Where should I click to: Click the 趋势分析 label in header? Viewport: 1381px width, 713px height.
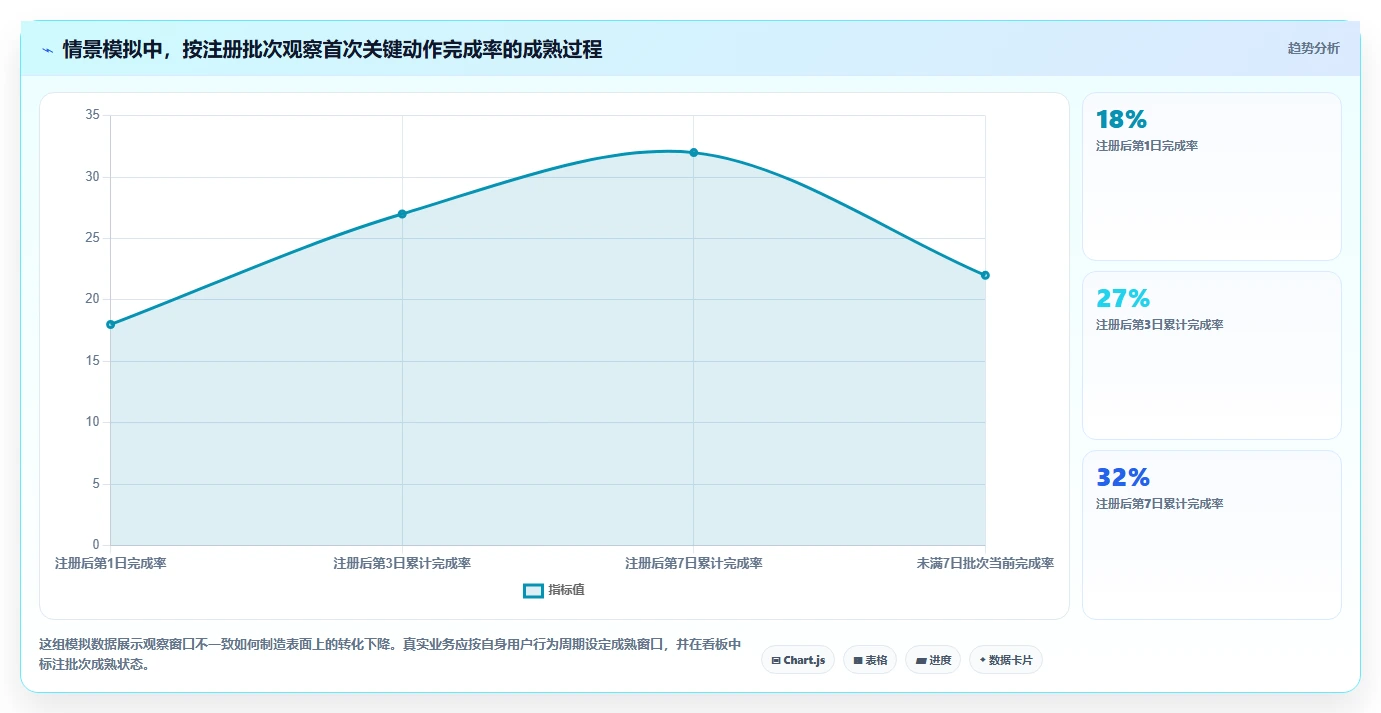1313,48
